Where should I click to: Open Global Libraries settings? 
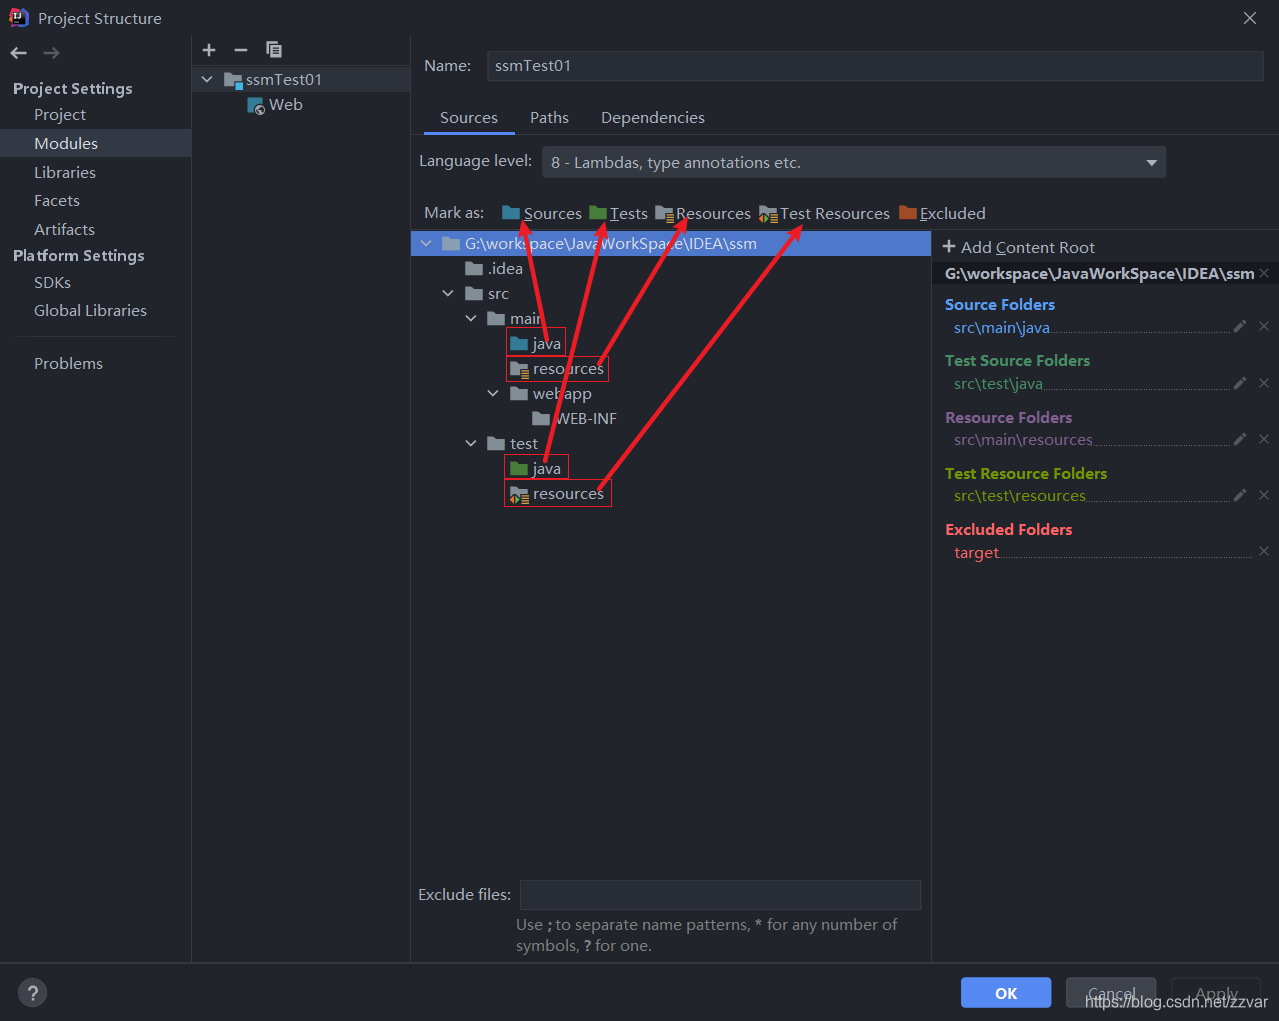90,311
